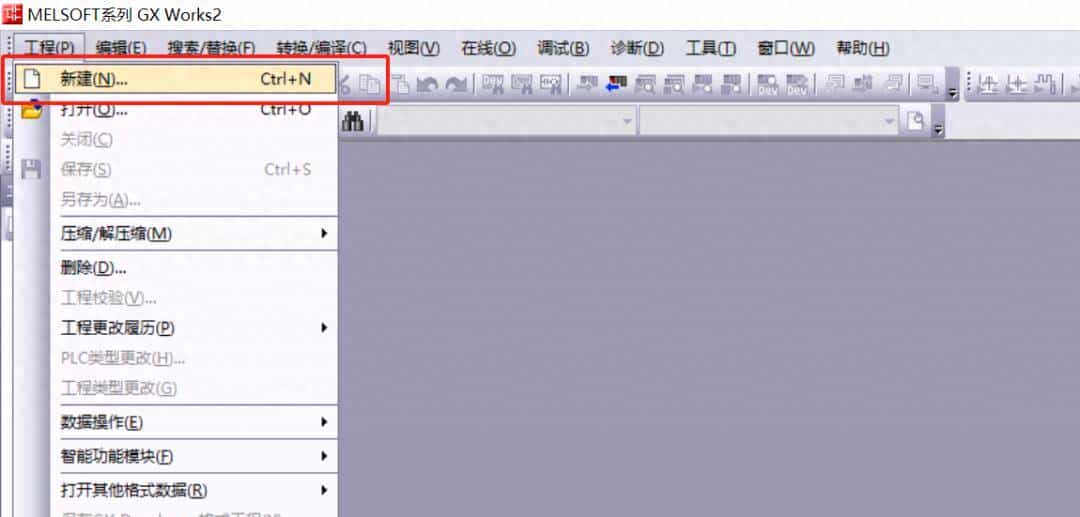Click the Paste clipboard icon in the toolbar
This screenshot has height=517, width=1080.
click(400, 84)
